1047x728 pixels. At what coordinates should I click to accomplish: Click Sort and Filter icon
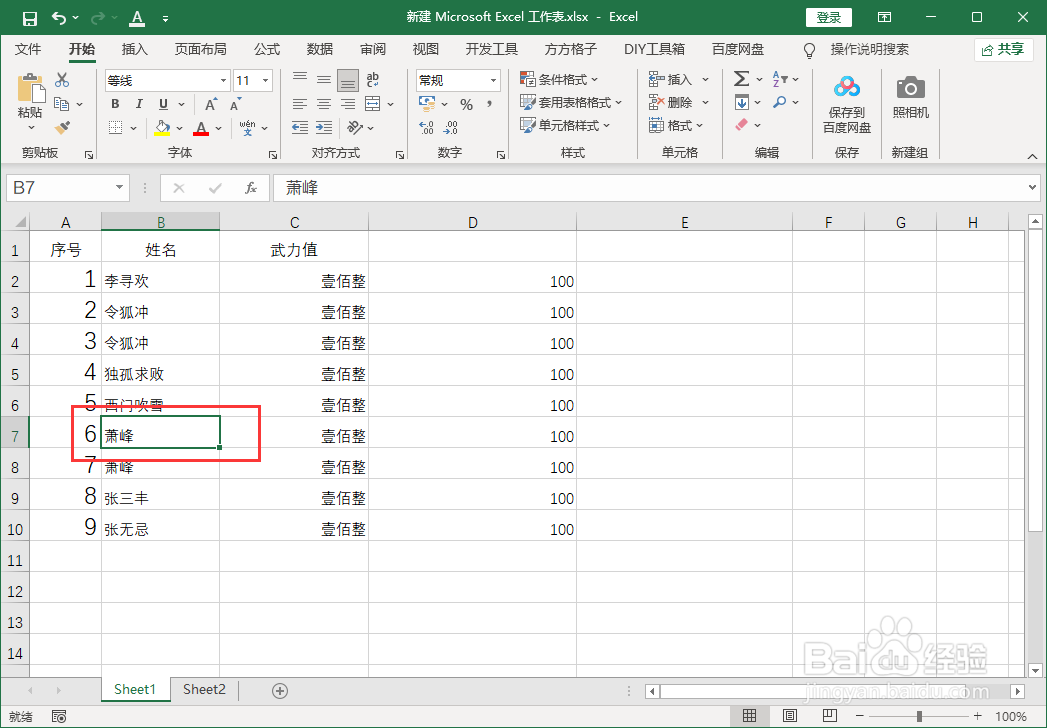pos(780,79)
